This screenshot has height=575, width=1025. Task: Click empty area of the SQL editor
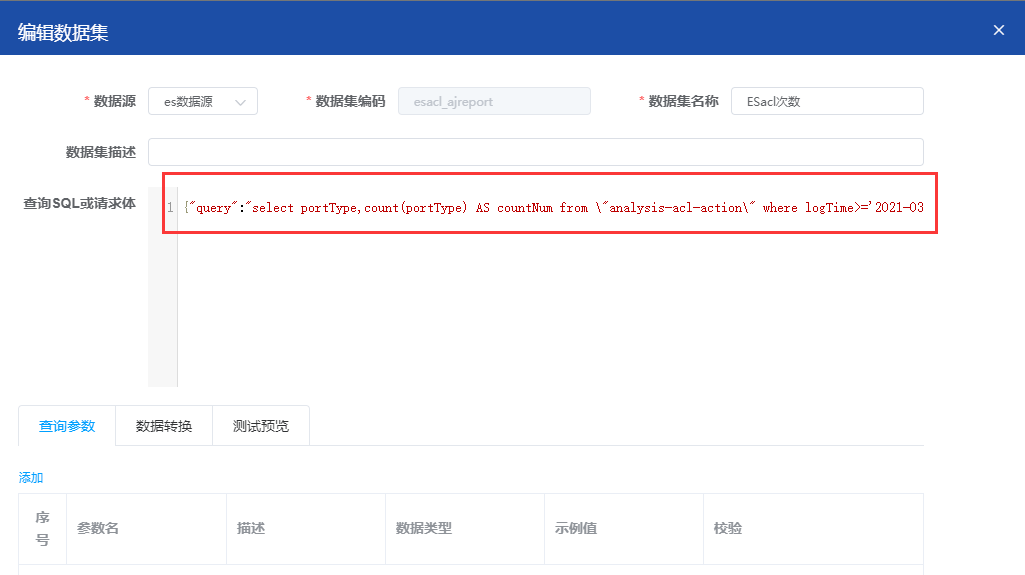[x=550, y=310]
